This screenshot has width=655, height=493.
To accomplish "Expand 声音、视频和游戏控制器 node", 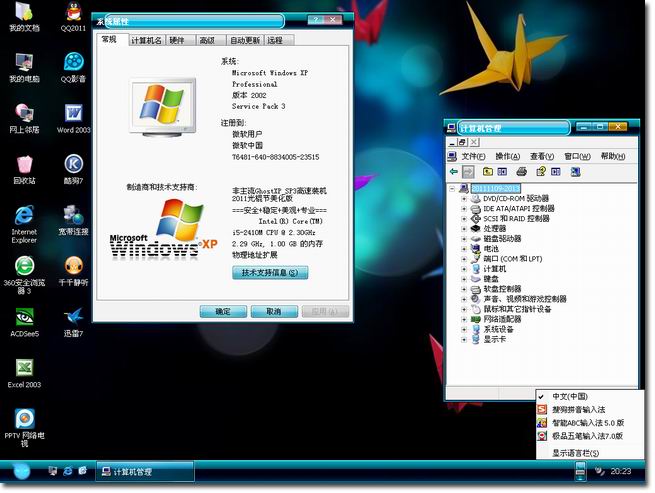I will point(464,300).
